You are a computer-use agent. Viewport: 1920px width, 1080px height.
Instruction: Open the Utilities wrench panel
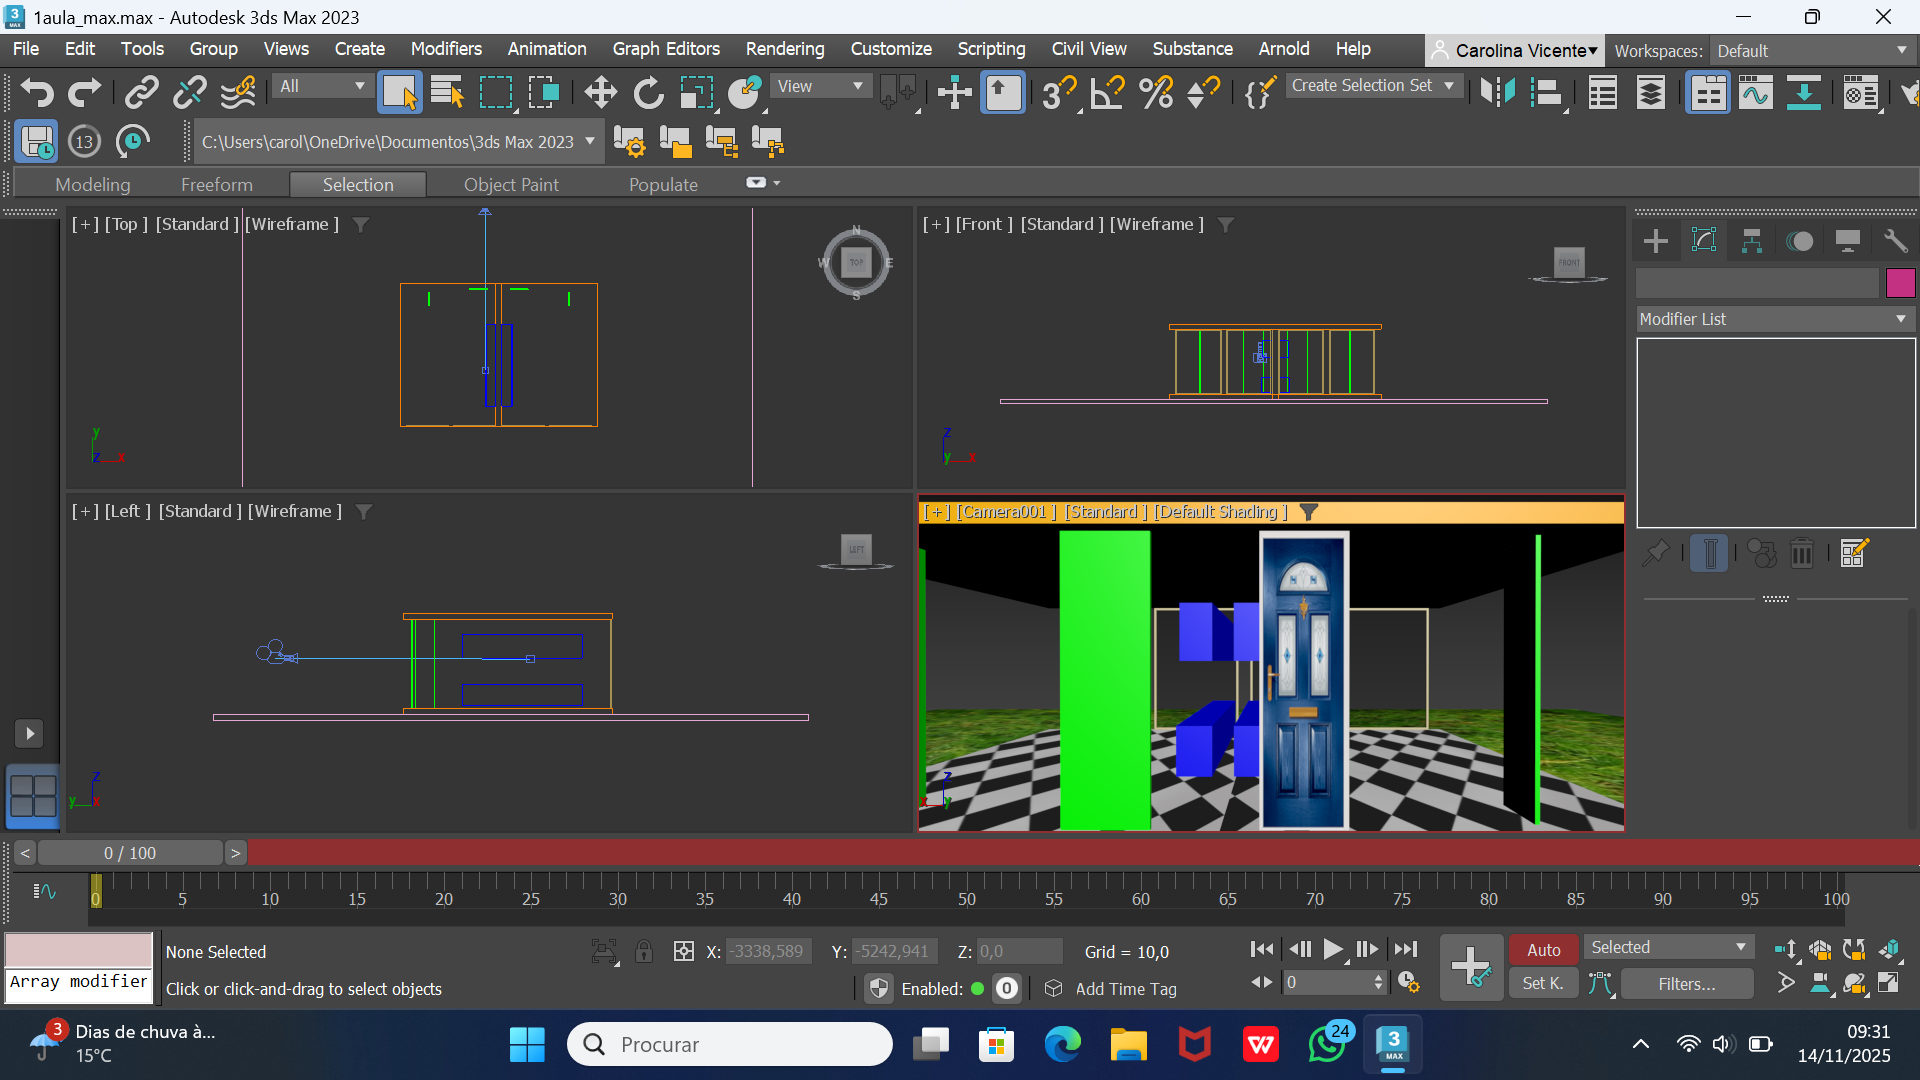point(1895,241)
